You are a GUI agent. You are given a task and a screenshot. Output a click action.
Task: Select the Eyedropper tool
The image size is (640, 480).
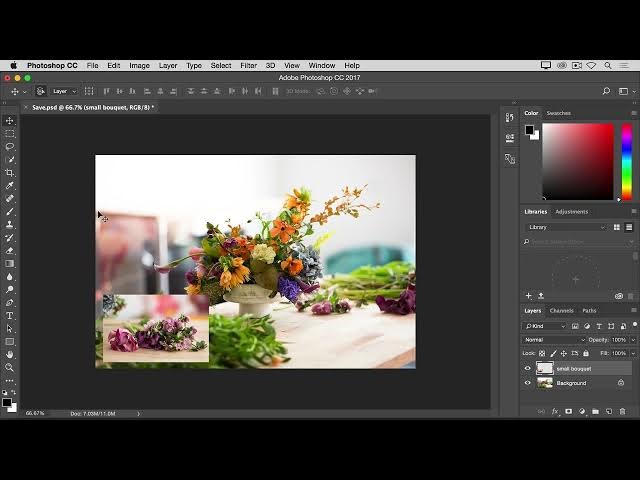click(10, 186)
